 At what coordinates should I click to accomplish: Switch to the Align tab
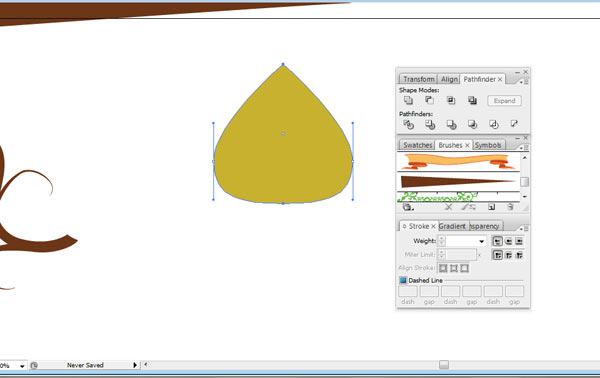(449, 79)
